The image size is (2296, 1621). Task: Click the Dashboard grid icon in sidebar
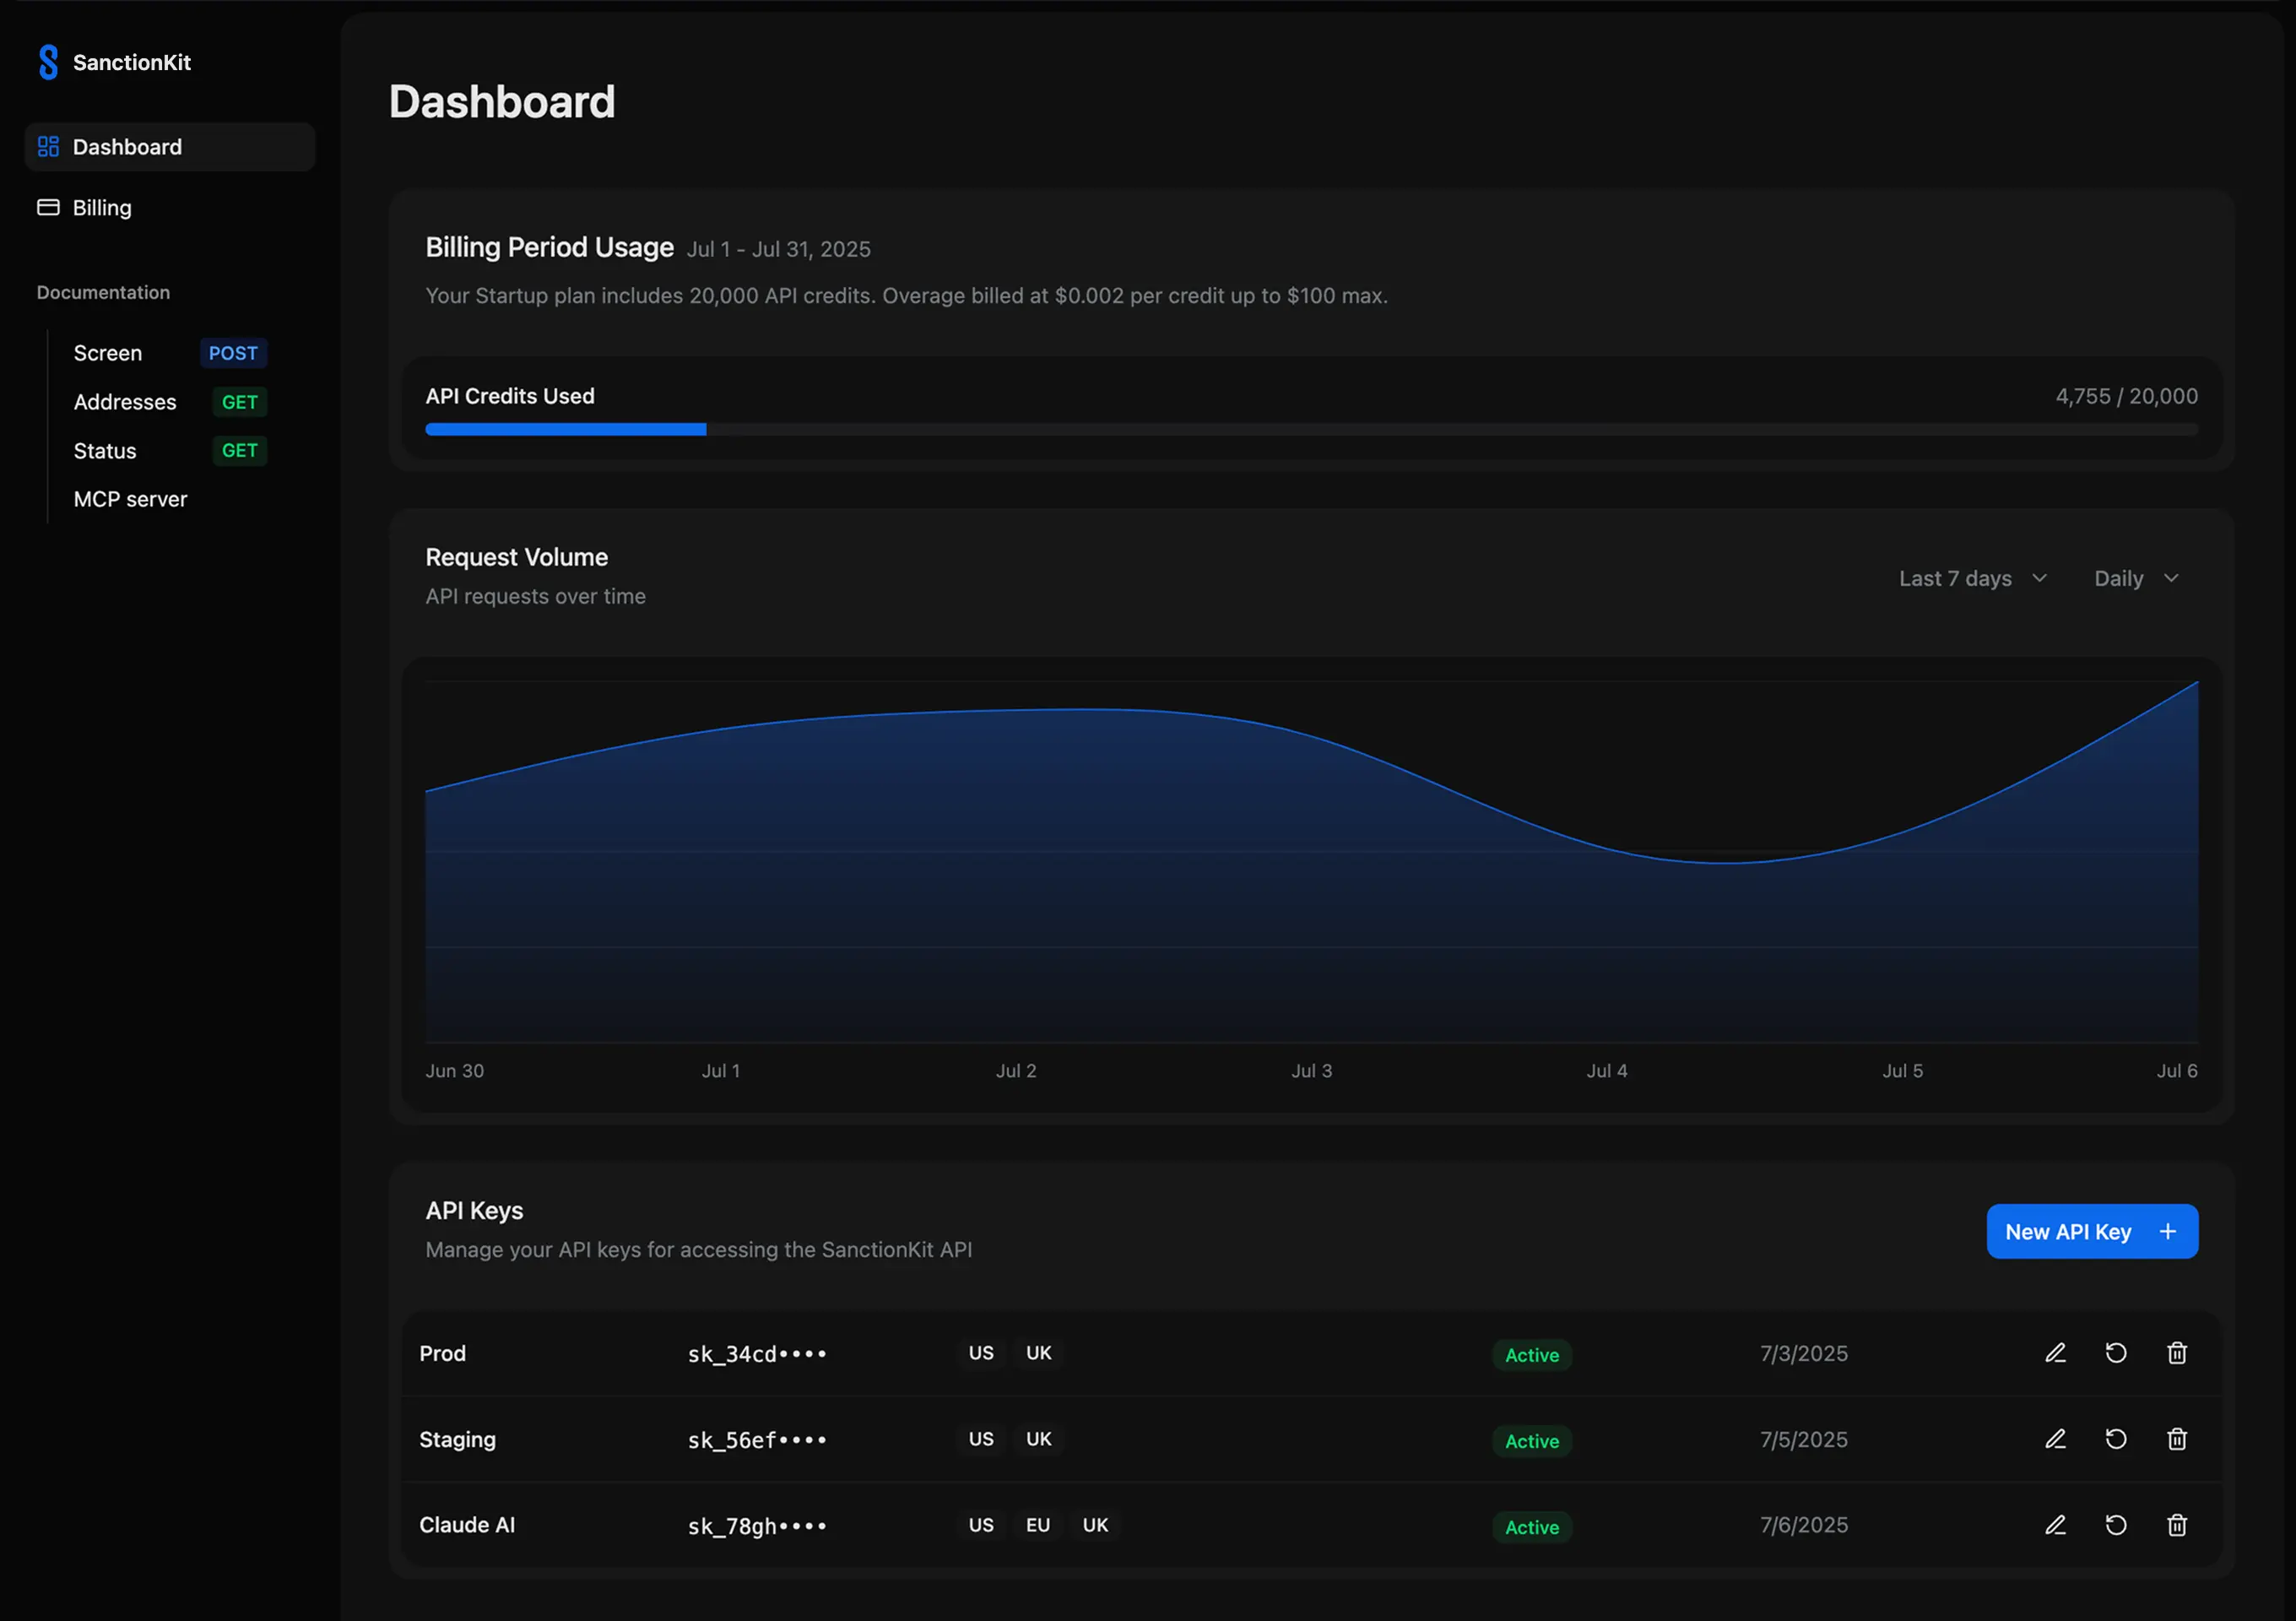[x=48, y=147]
